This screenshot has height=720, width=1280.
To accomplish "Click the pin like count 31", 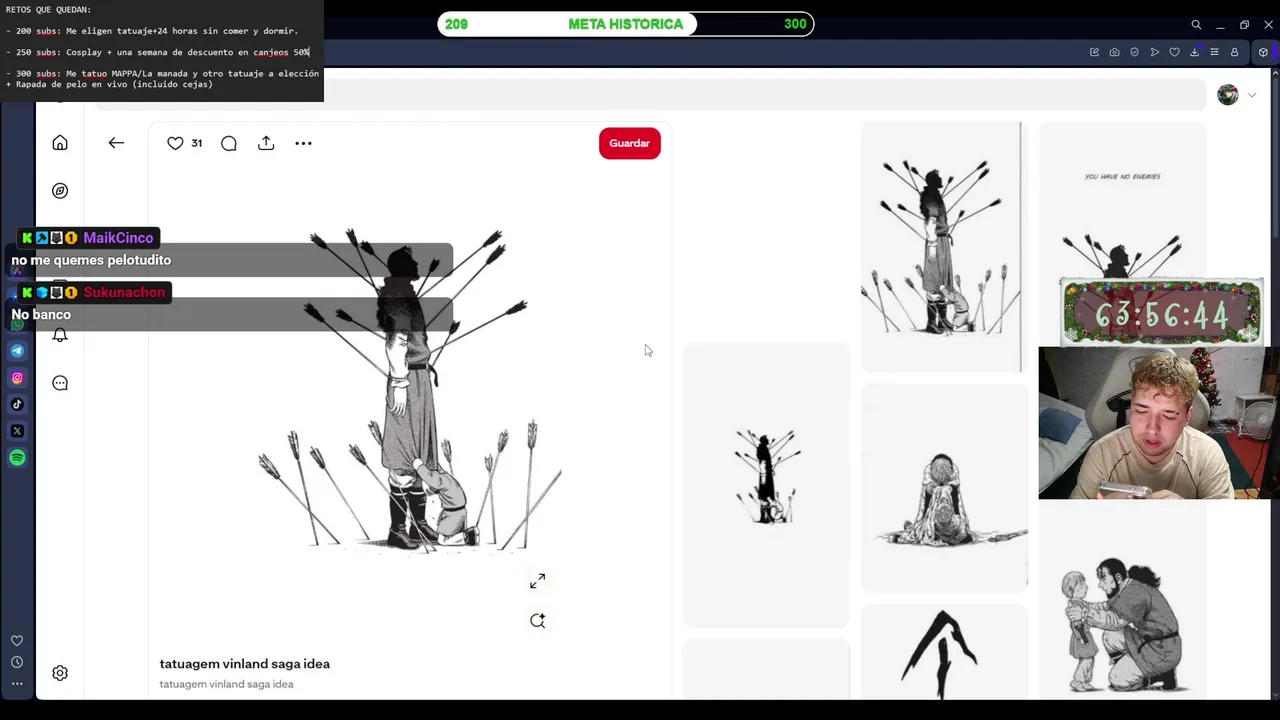I will click(x=196, y=143).
